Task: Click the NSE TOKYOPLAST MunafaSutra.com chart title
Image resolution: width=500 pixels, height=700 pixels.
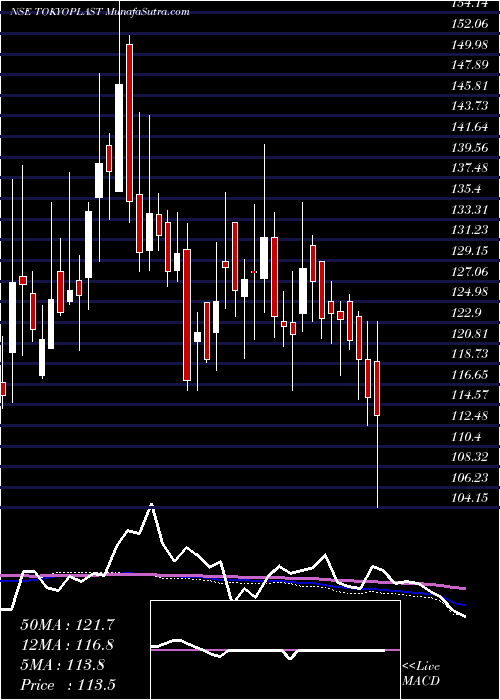Action: point(100,11)
